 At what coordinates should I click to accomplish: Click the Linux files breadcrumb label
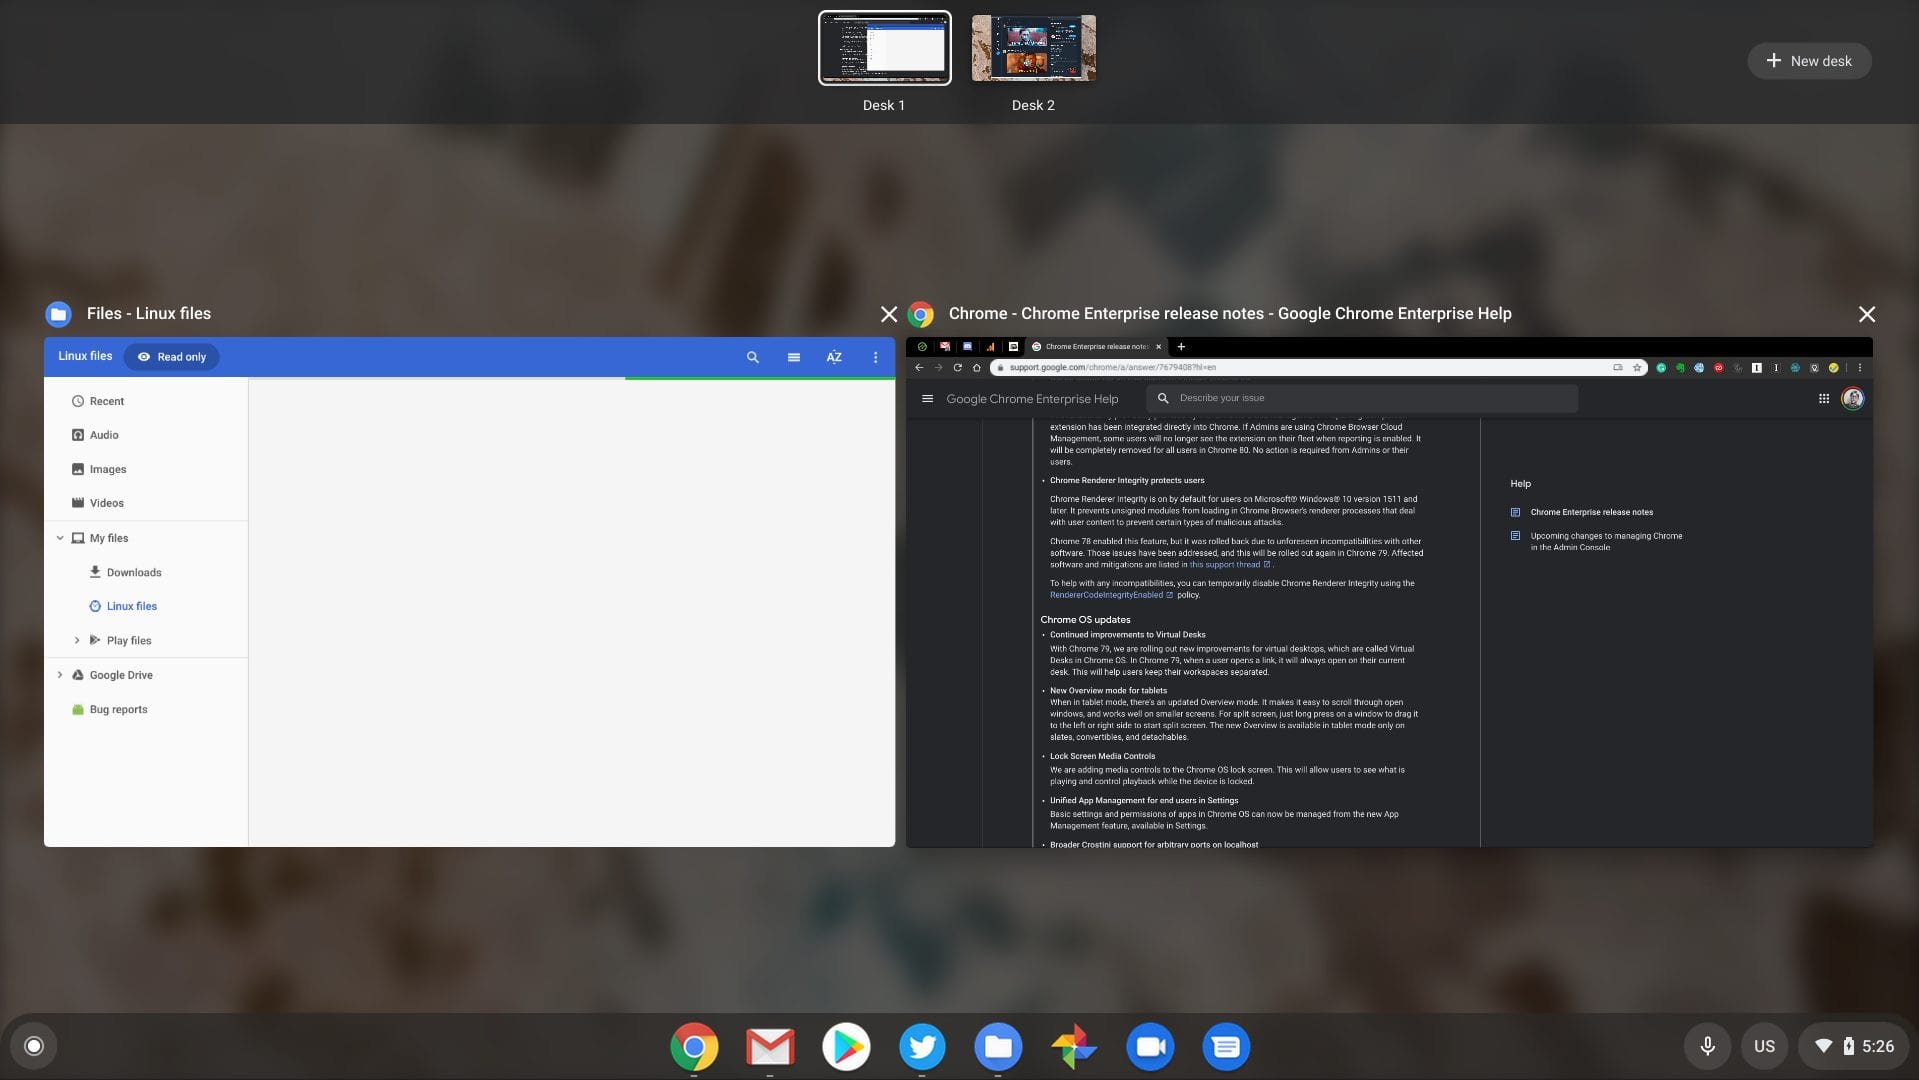pyautogui.click(x=85, y=356)
